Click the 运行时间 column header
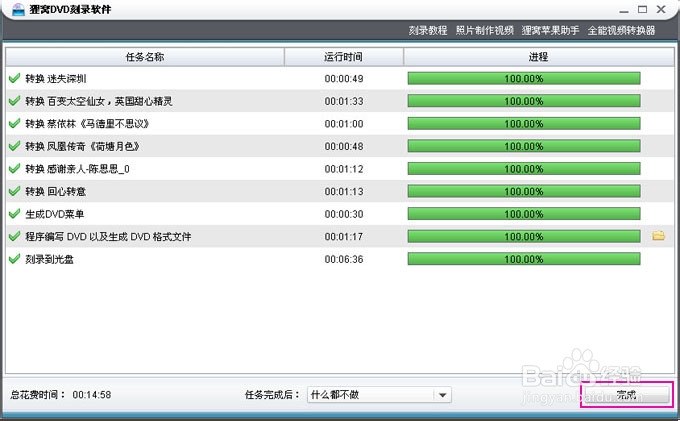 (344, 57)
